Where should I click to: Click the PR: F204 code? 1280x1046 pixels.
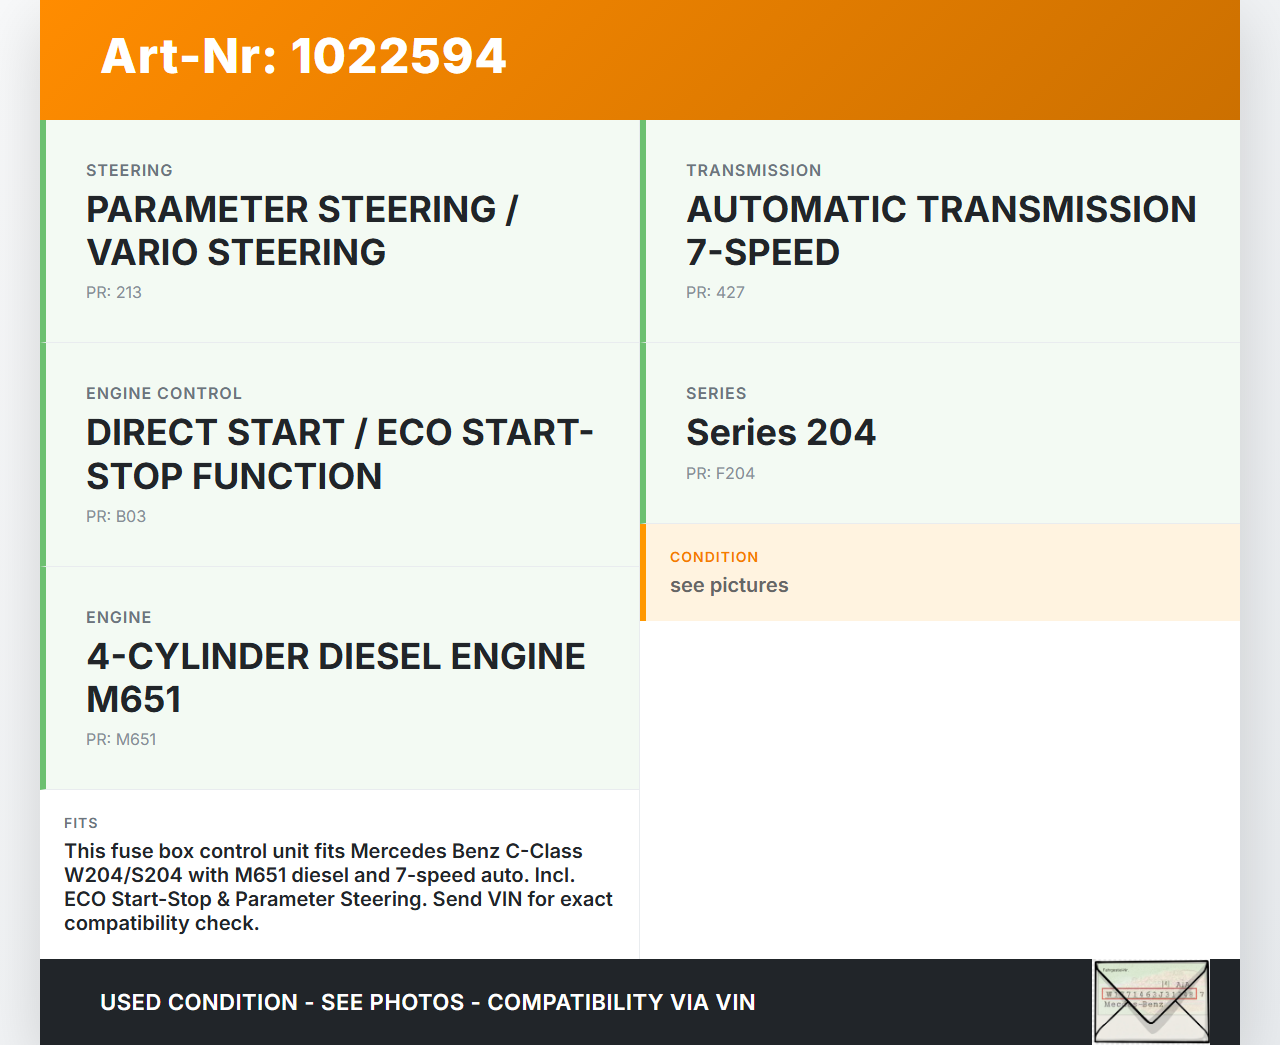tap(720, 474)
